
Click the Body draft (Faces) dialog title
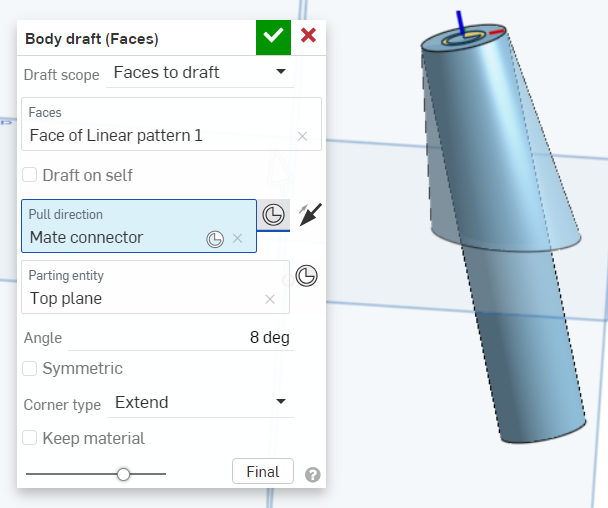click(x=92, y=39)
